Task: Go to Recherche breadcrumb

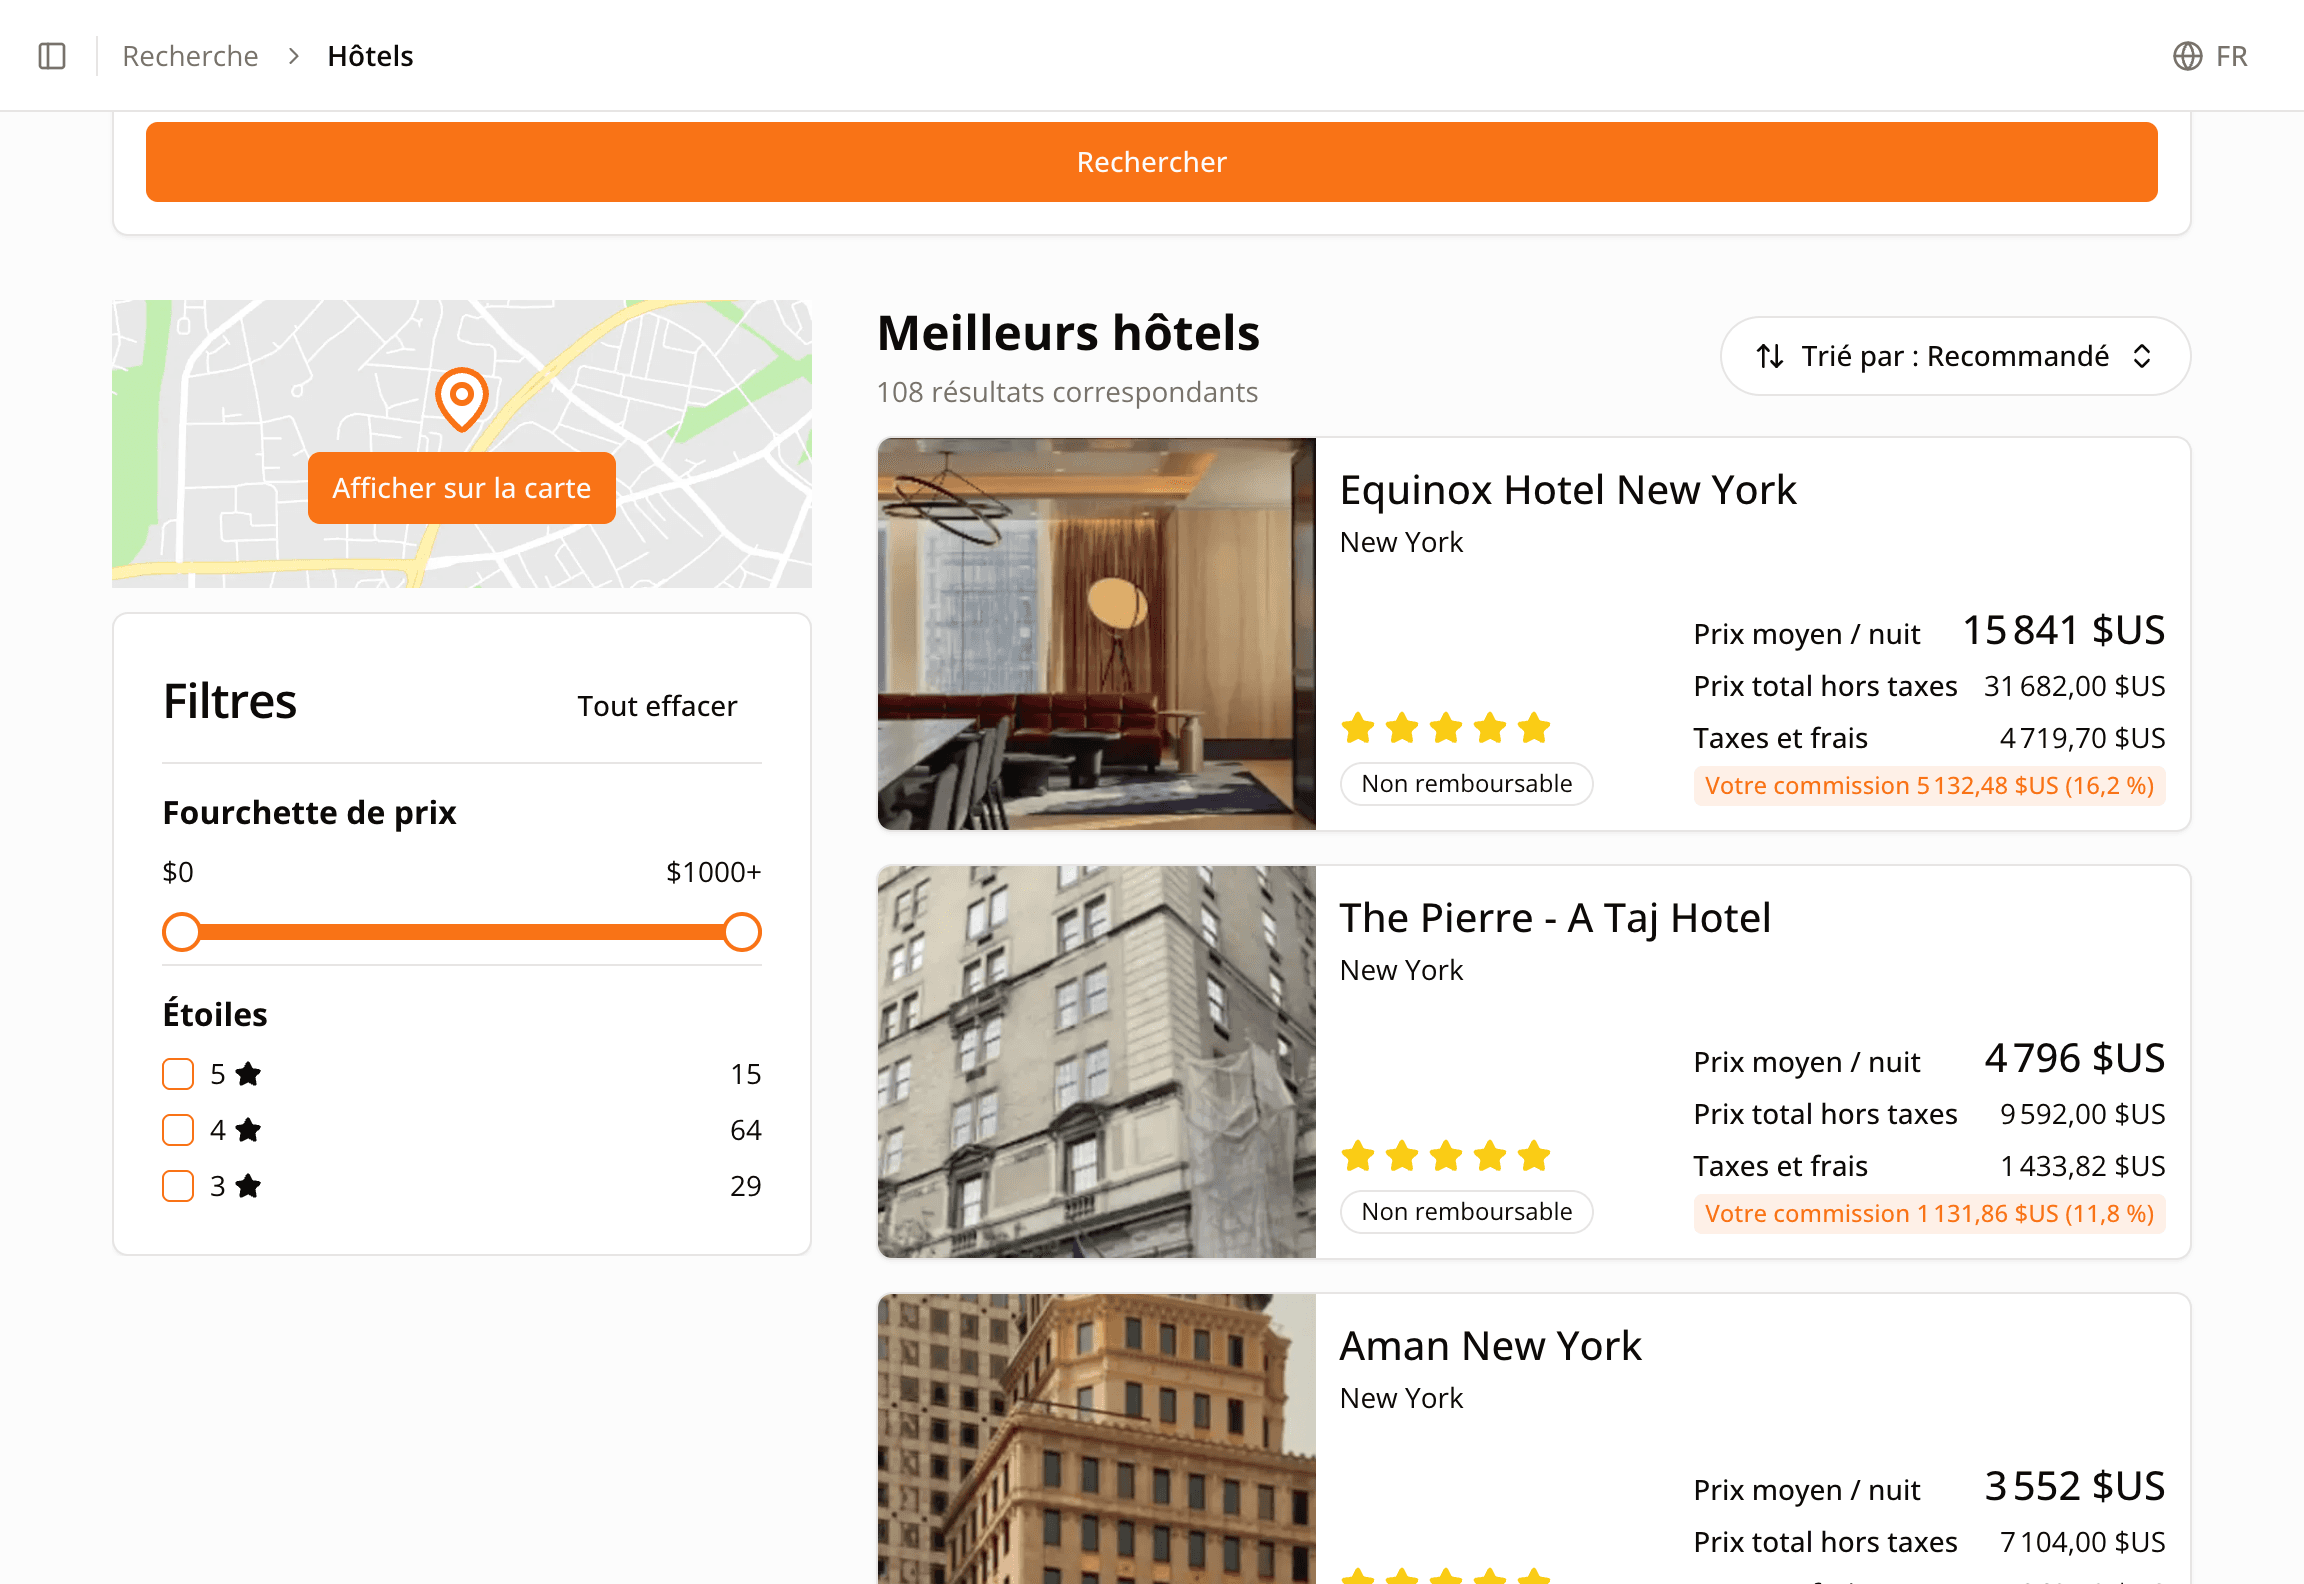Action: 190,56
